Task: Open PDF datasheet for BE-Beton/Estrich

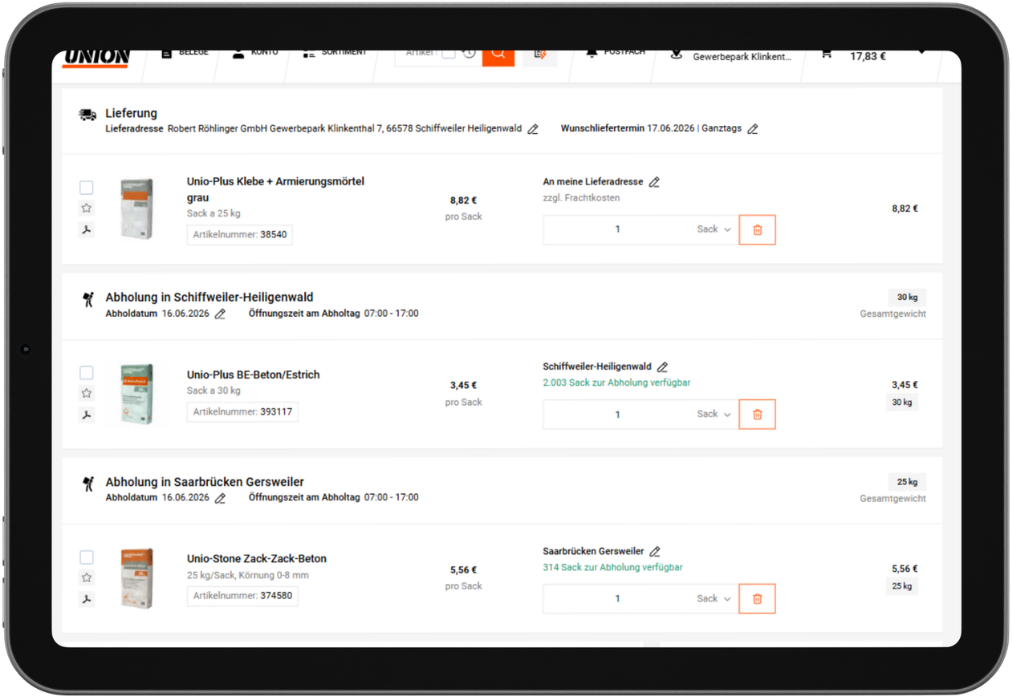Action: coord(86,415)
